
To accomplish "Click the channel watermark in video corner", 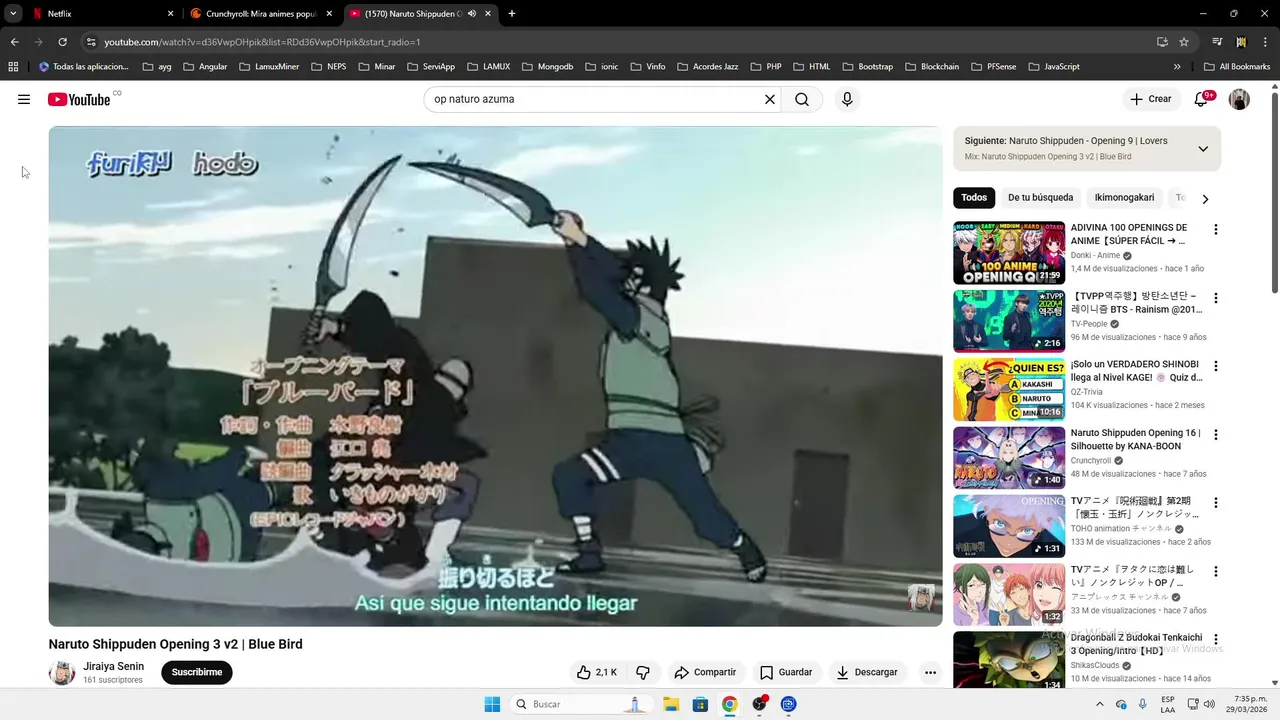I will 920,597.
